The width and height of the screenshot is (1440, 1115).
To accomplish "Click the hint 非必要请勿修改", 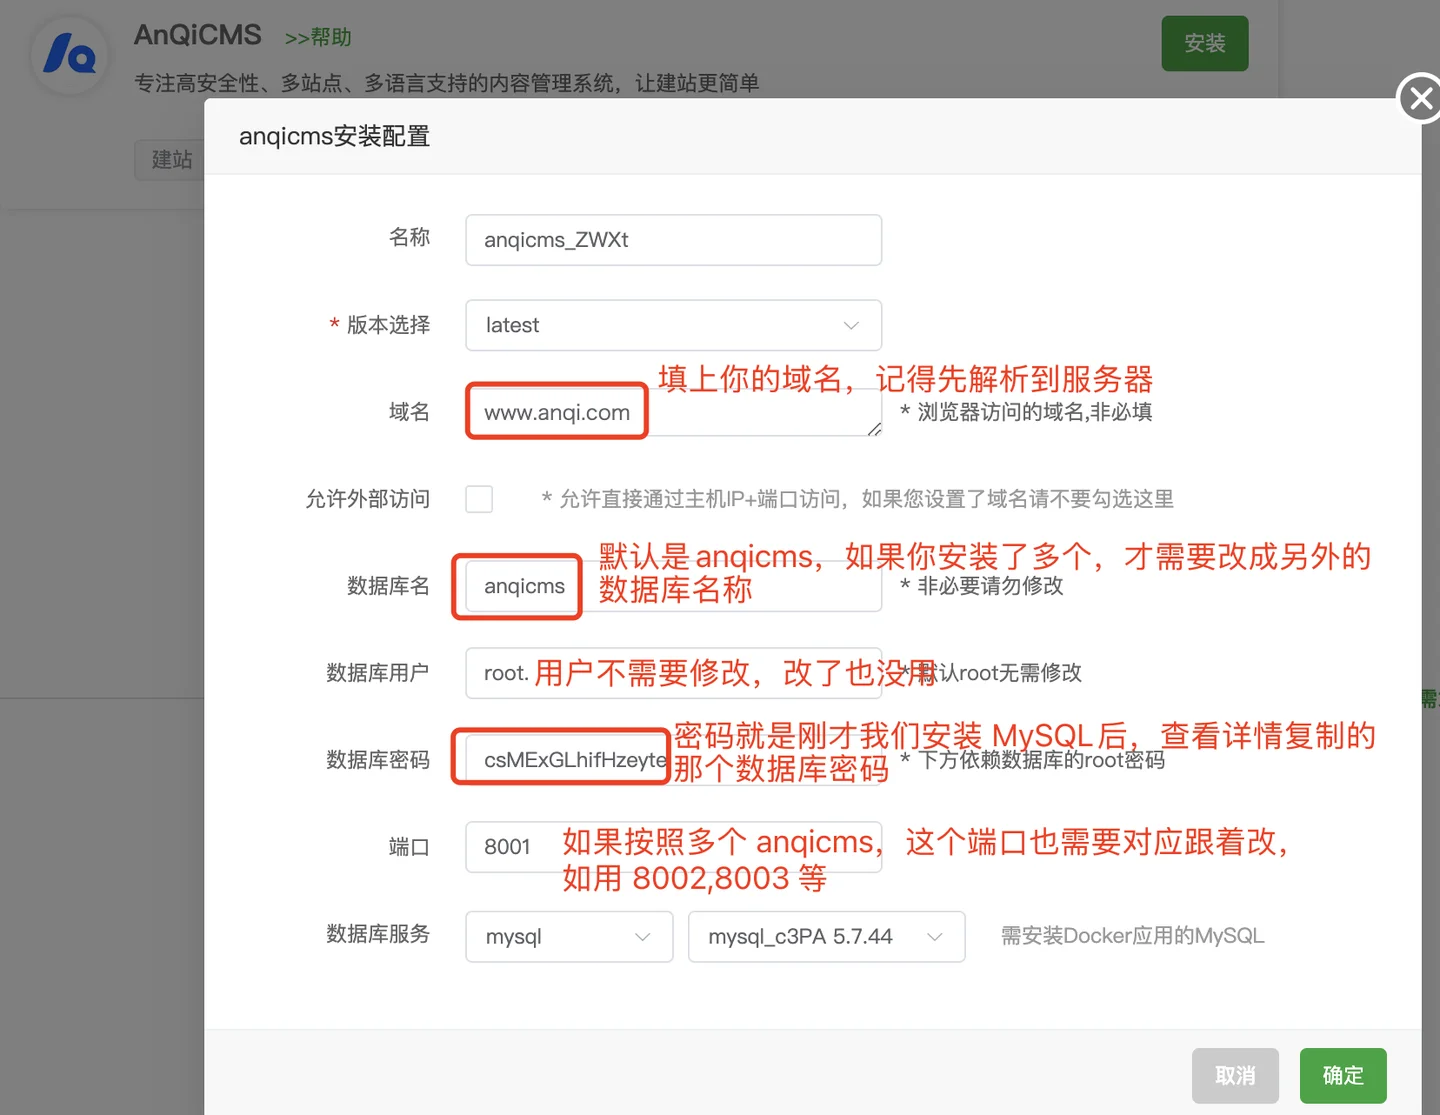I will (x=982, y=586).
